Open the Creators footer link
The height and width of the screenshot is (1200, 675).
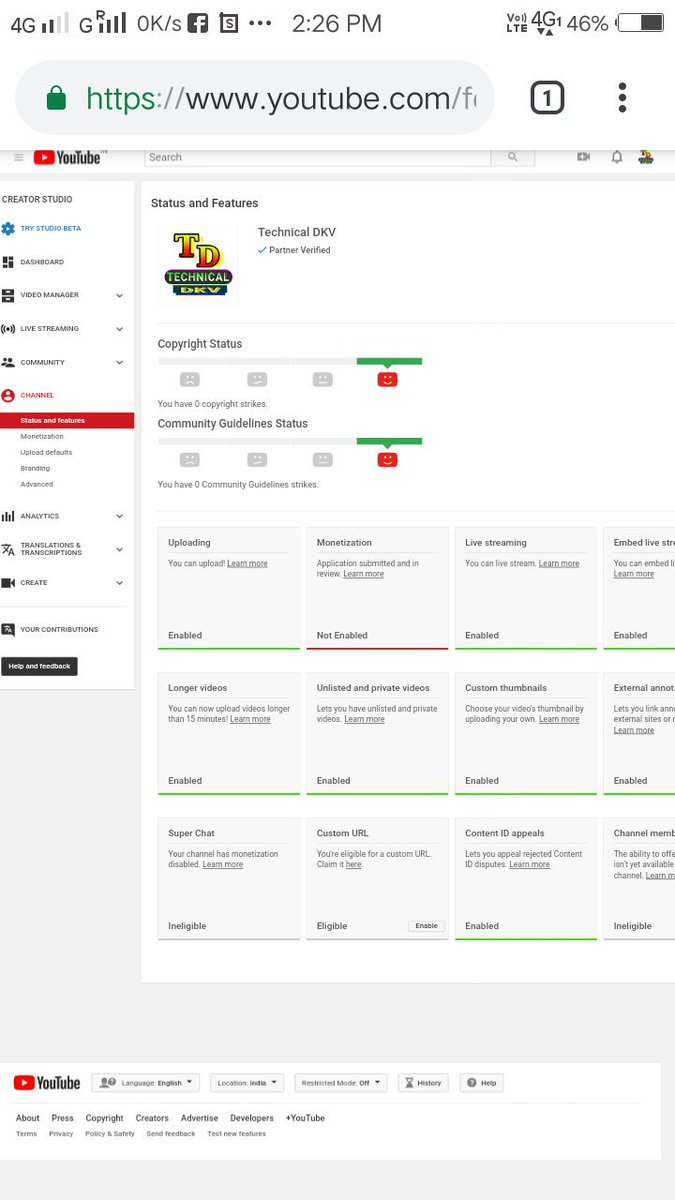coord(152,1118)
